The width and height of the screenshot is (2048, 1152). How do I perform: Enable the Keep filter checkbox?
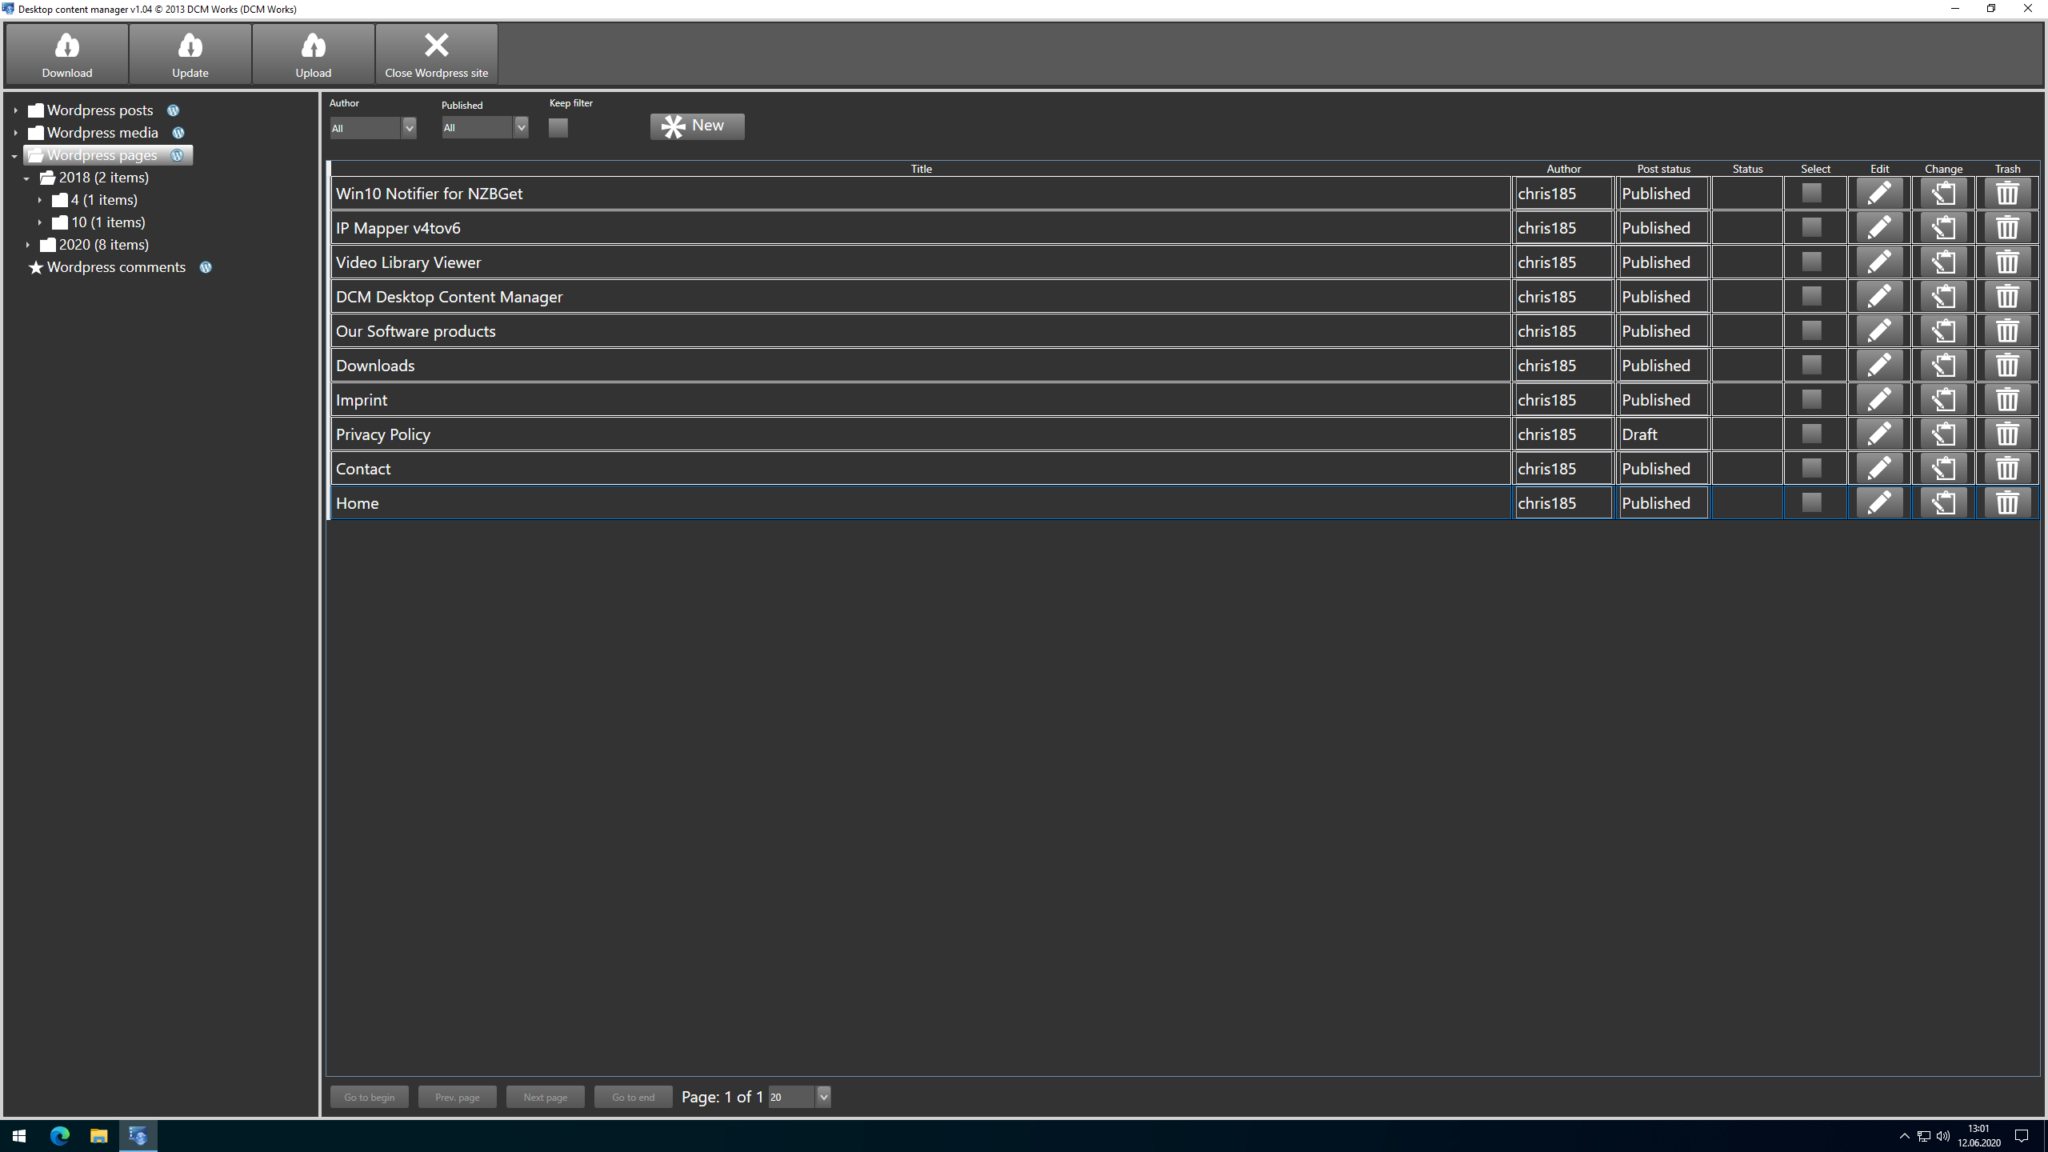[558, 127]
